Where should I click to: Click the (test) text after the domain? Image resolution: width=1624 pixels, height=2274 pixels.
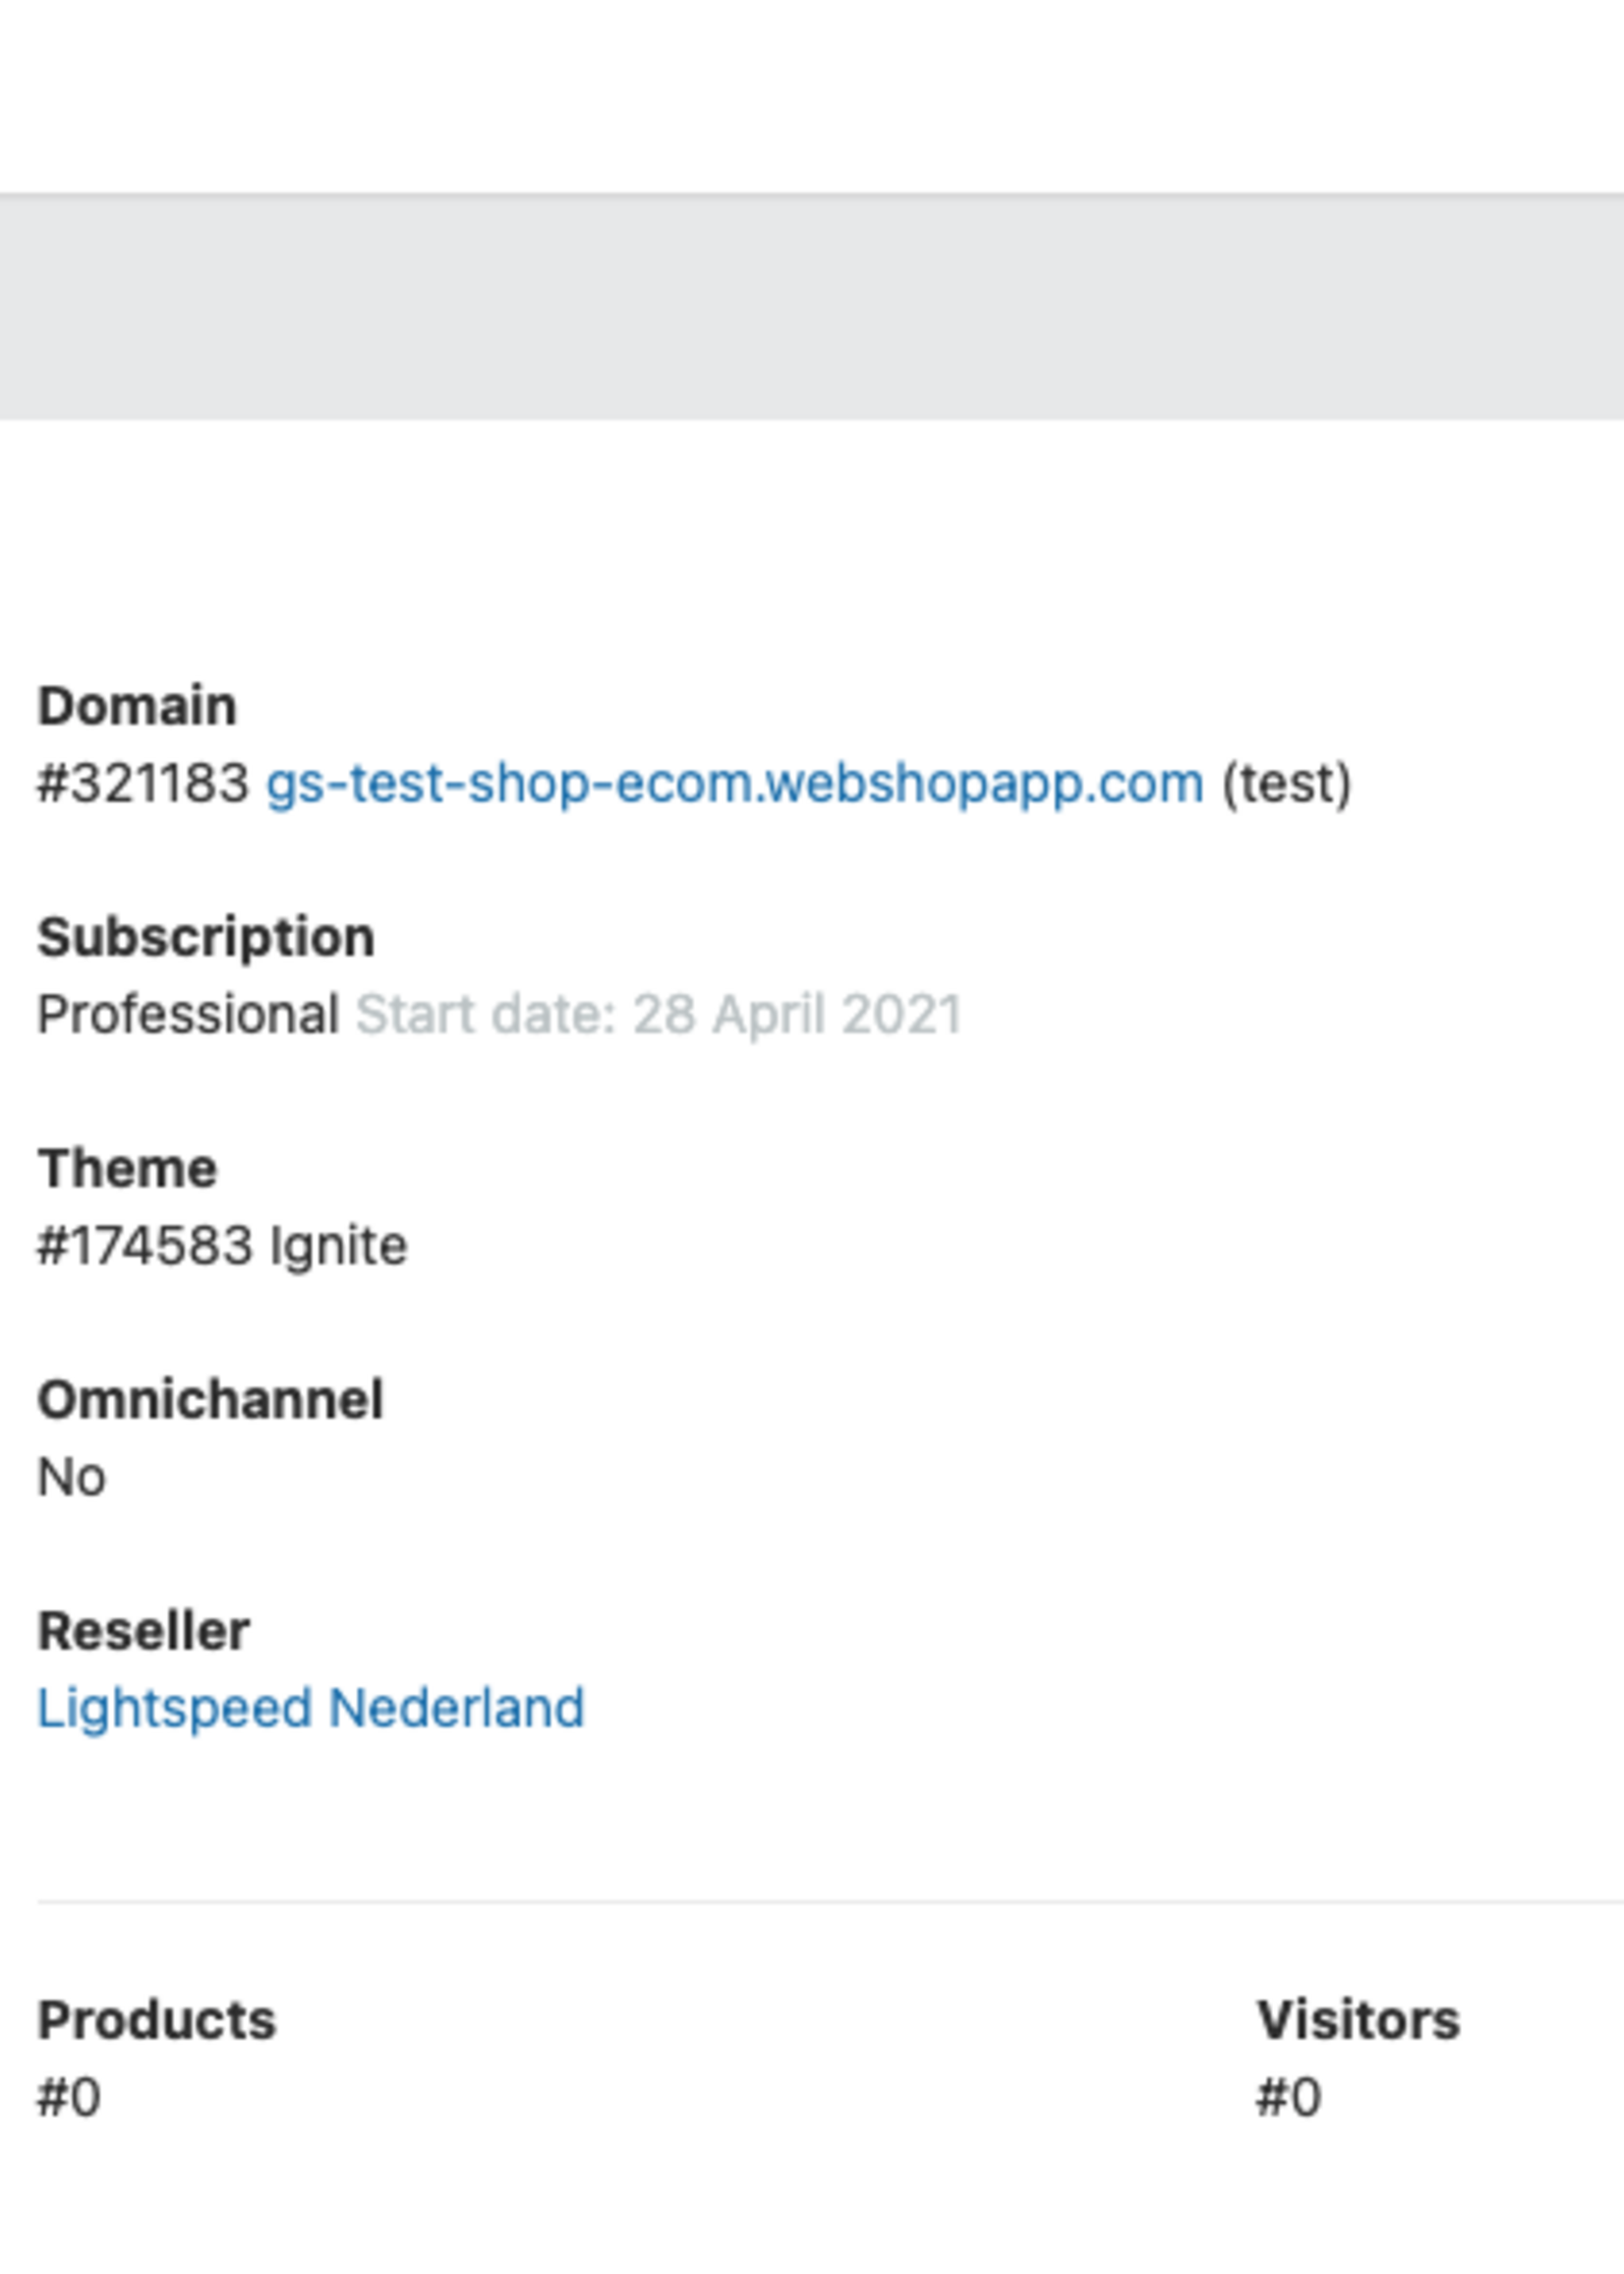click(1286, 783)
